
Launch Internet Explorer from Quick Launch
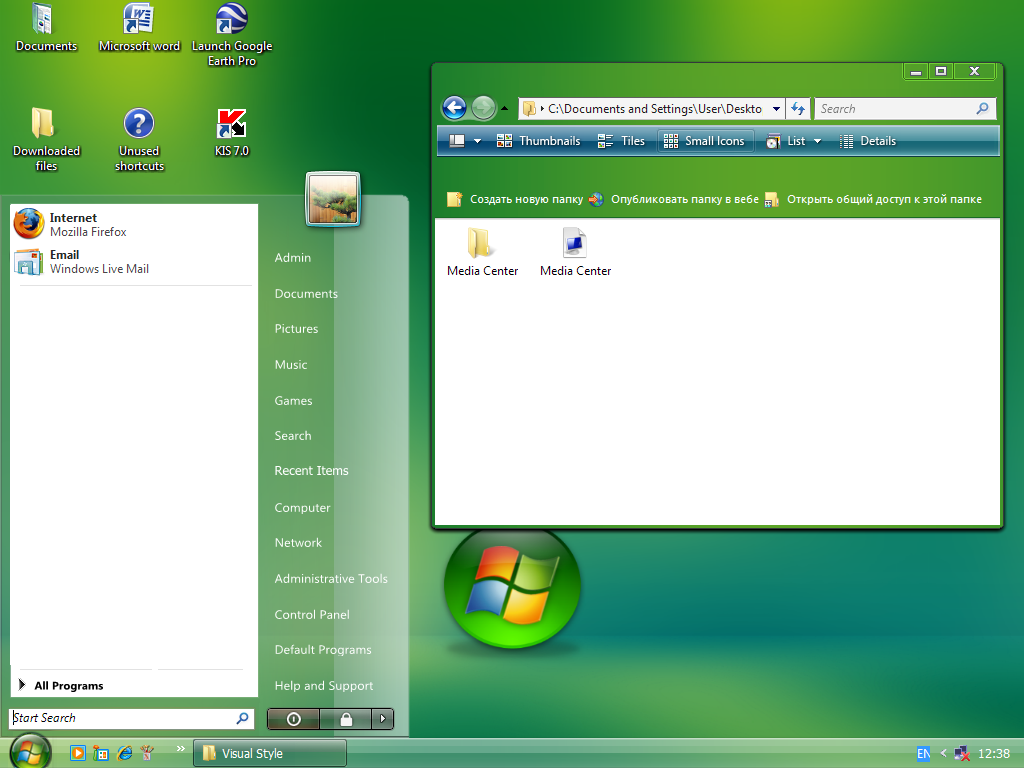124,753
